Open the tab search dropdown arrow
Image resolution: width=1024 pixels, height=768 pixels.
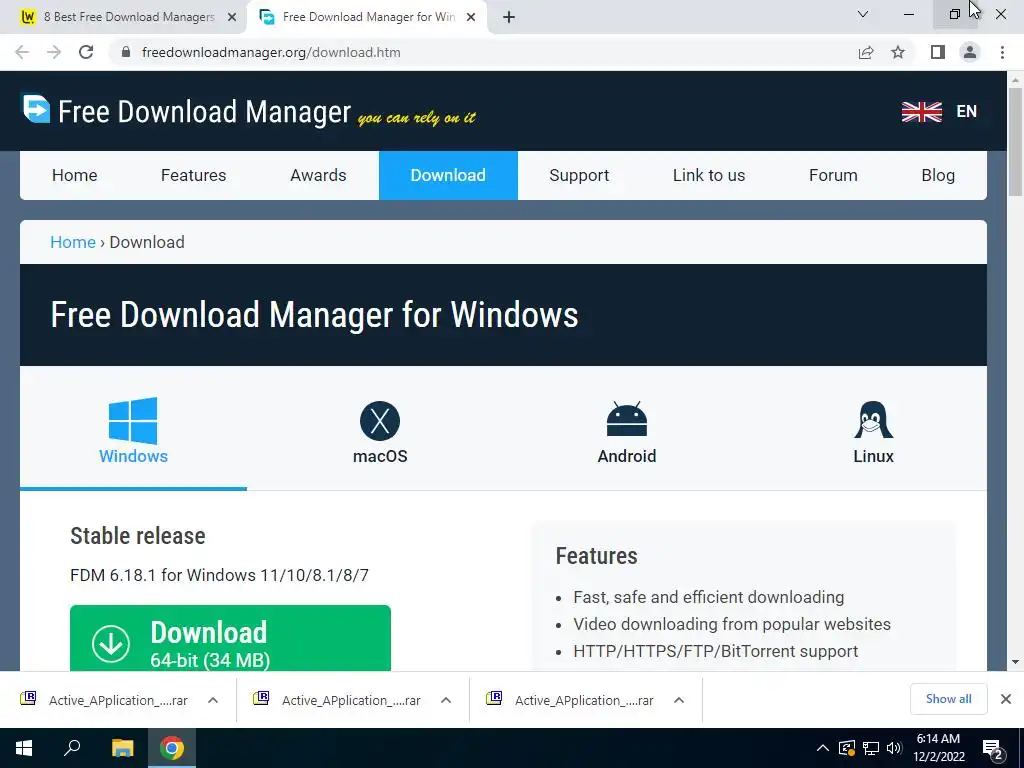point(863,14)
